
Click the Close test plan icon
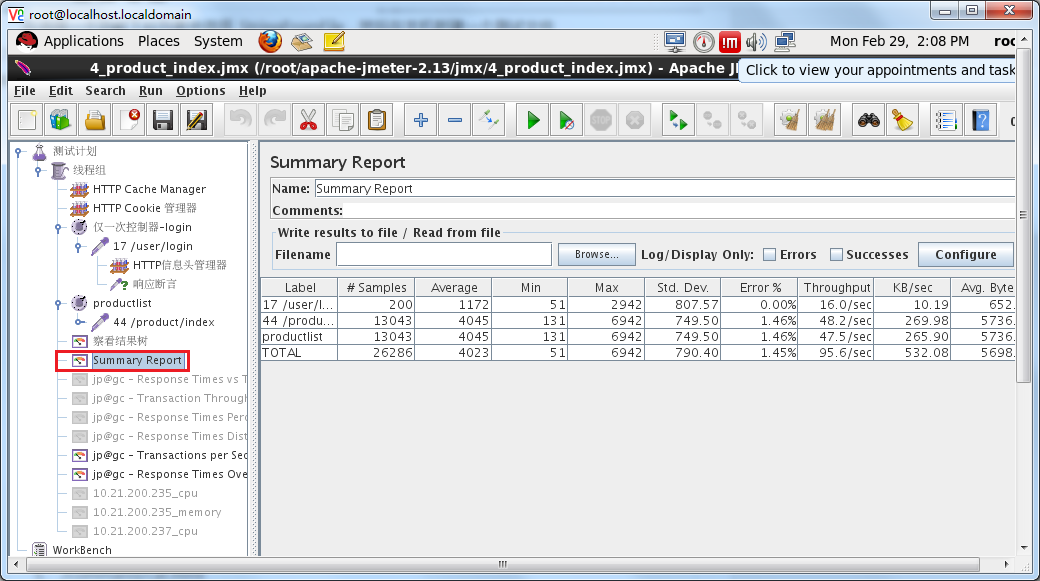pos(129,120)
